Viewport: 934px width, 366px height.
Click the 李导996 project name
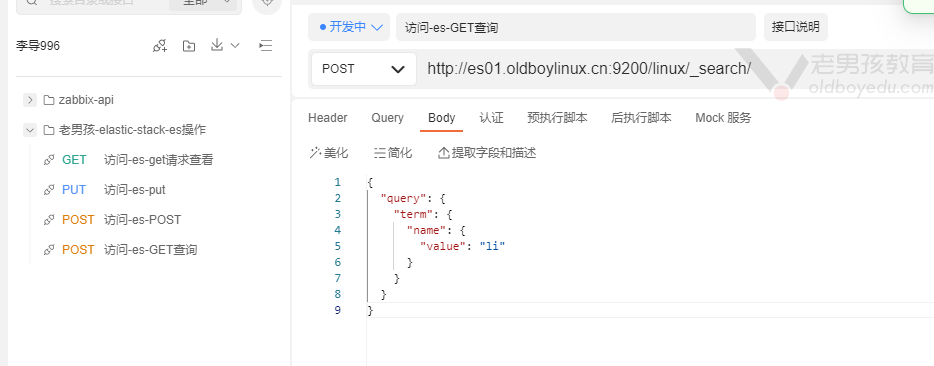coord(38,46)
